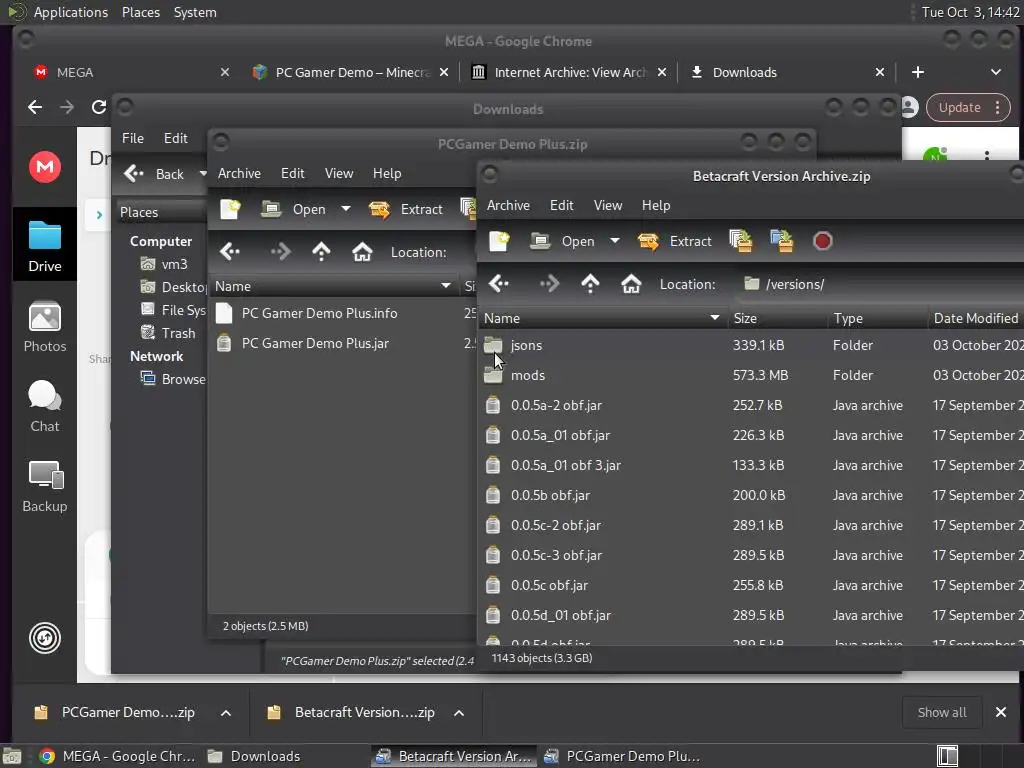Open the Applications menu in the top panel
The height and width of the screenshot is (768, 1024).
coord(71,12)
